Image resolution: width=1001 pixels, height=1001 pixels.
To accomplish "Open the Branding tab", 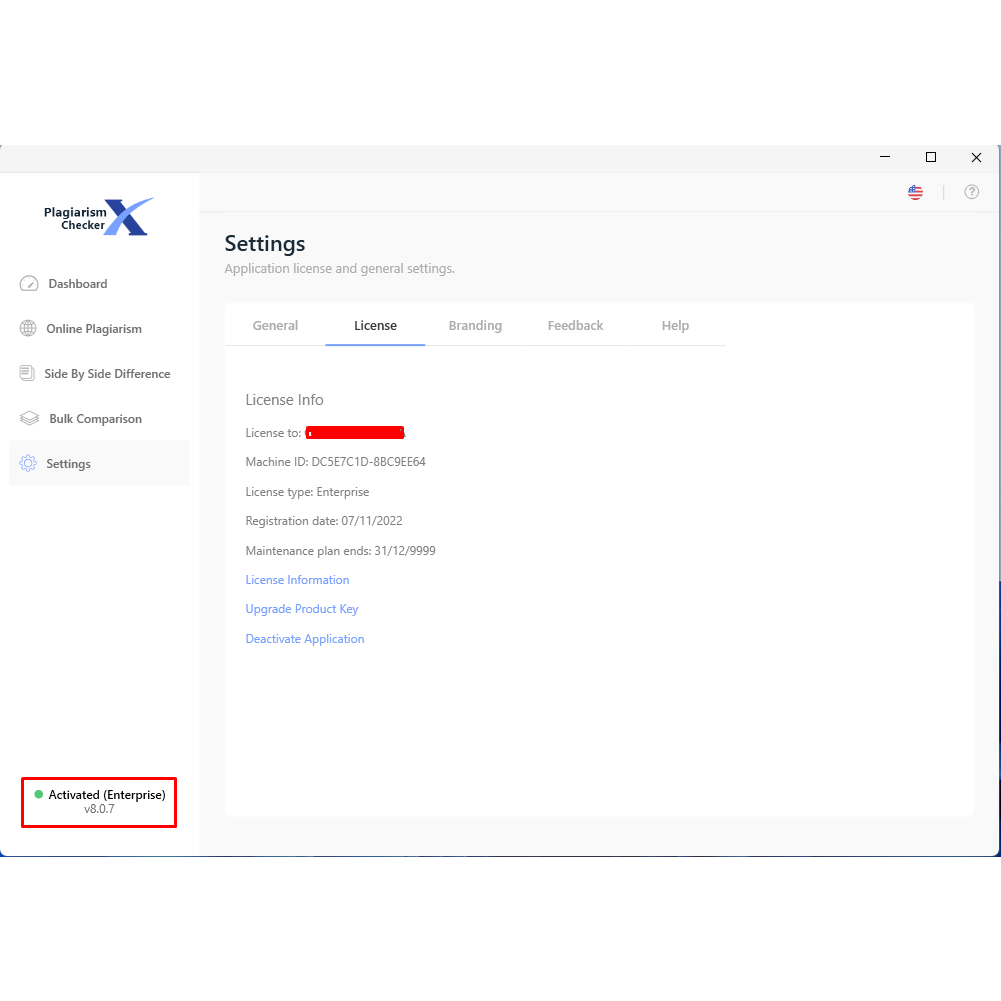I will click(x=475, y=326).
